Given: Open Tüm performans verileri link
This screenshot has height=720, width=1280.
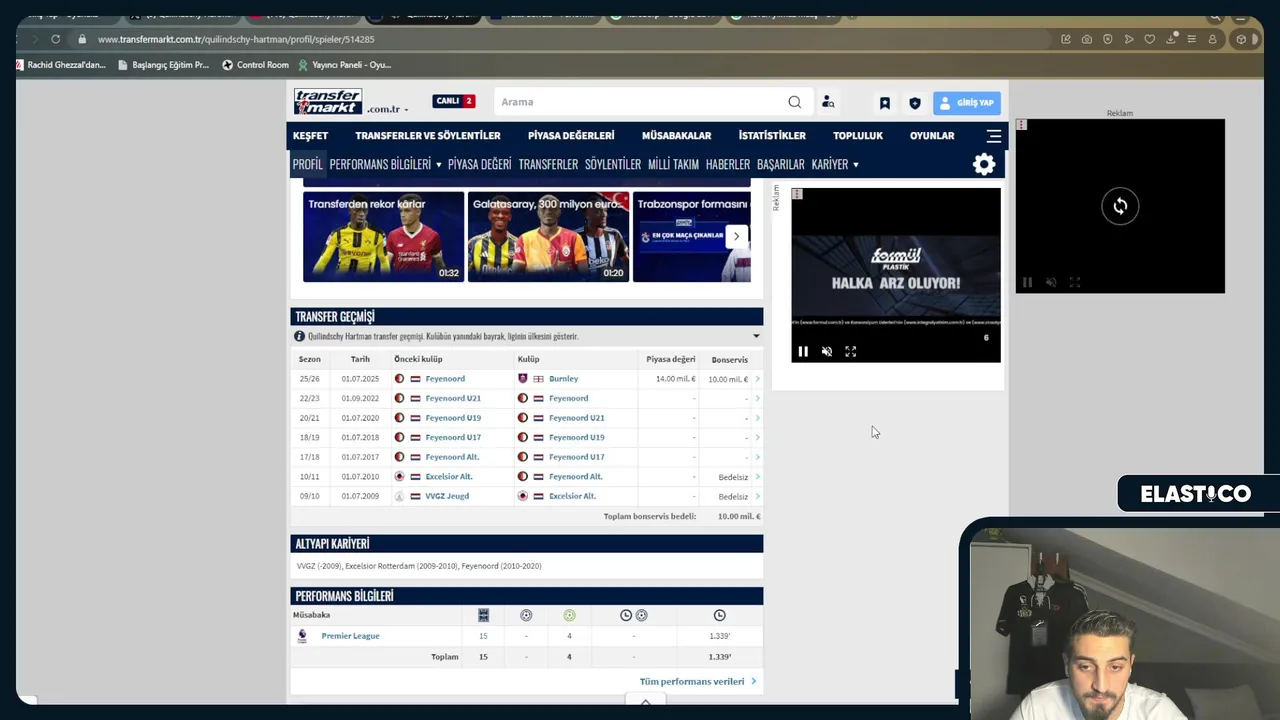Looking at the screenshot, I should tap(697, 682).
